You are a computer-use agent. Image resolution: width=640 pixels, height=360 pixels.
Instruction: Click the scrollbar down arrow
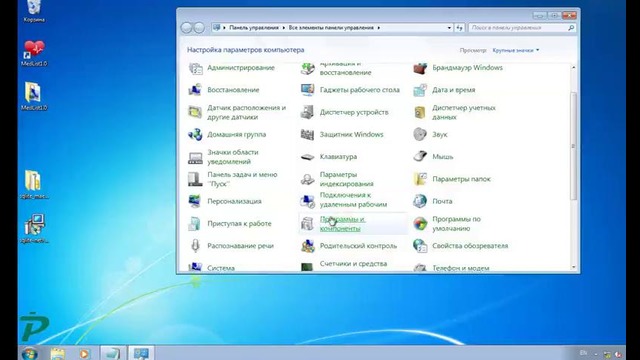coord(573,267)
